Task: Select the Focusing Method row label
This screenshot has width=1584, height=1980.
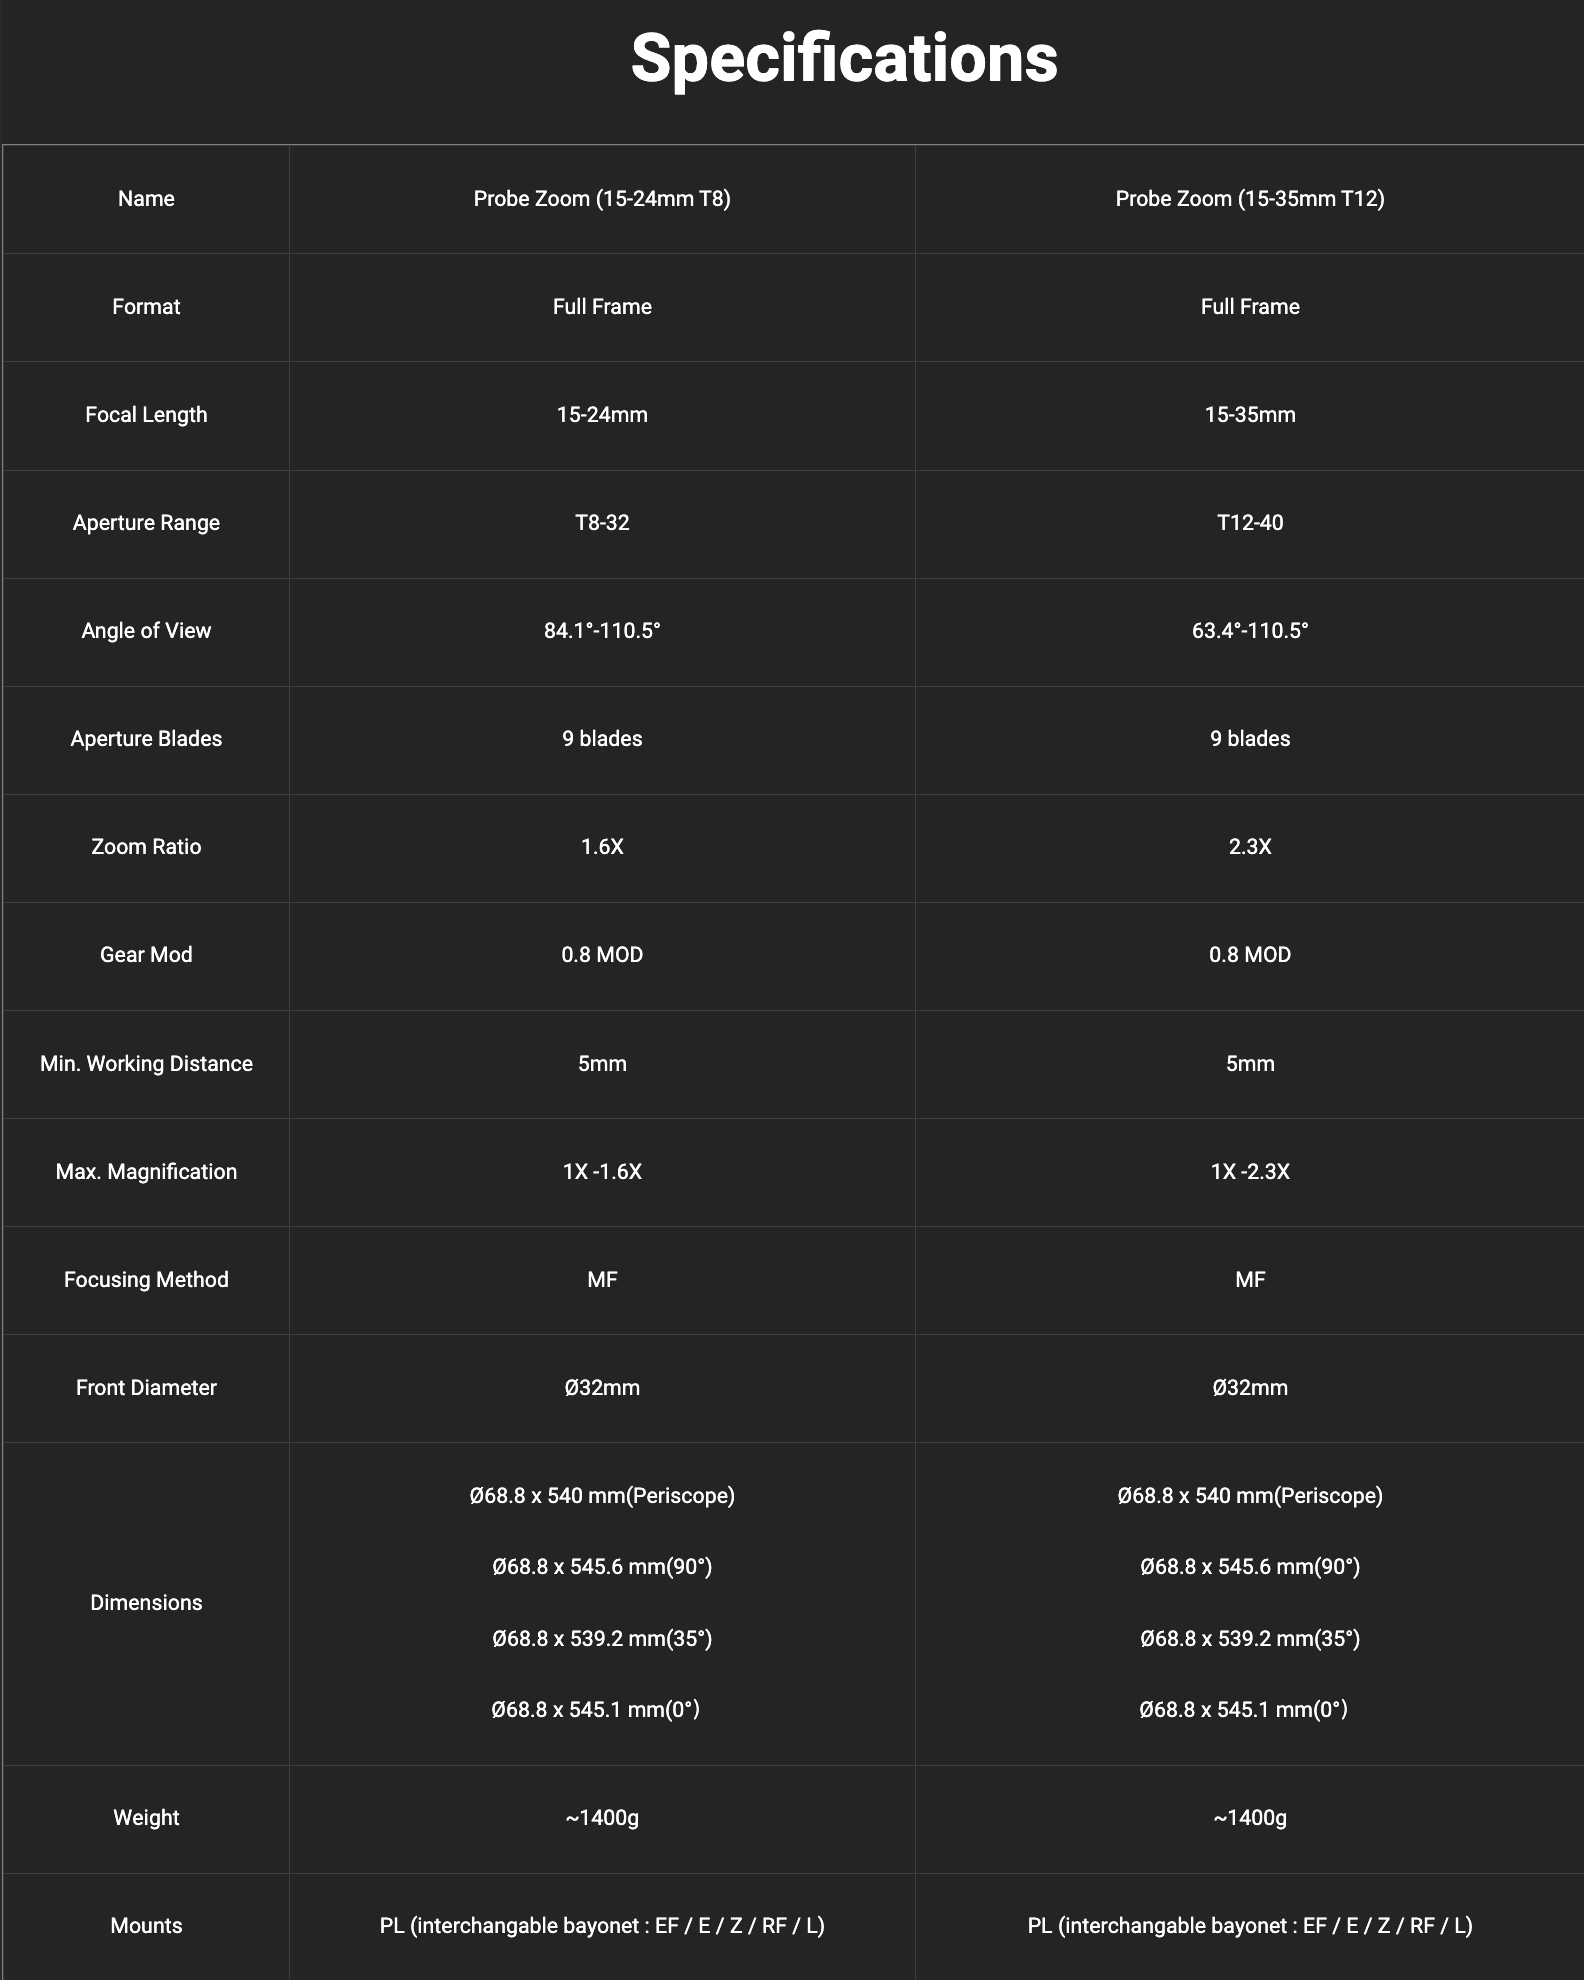Action: (146, 1280)
